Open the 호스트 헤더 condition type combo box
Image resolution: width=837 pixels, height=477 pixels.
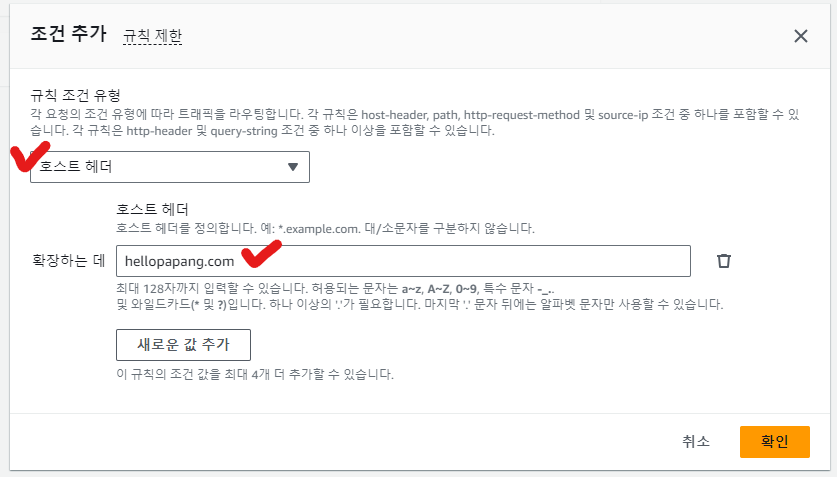pyautogui.click(x=170, y=167)
